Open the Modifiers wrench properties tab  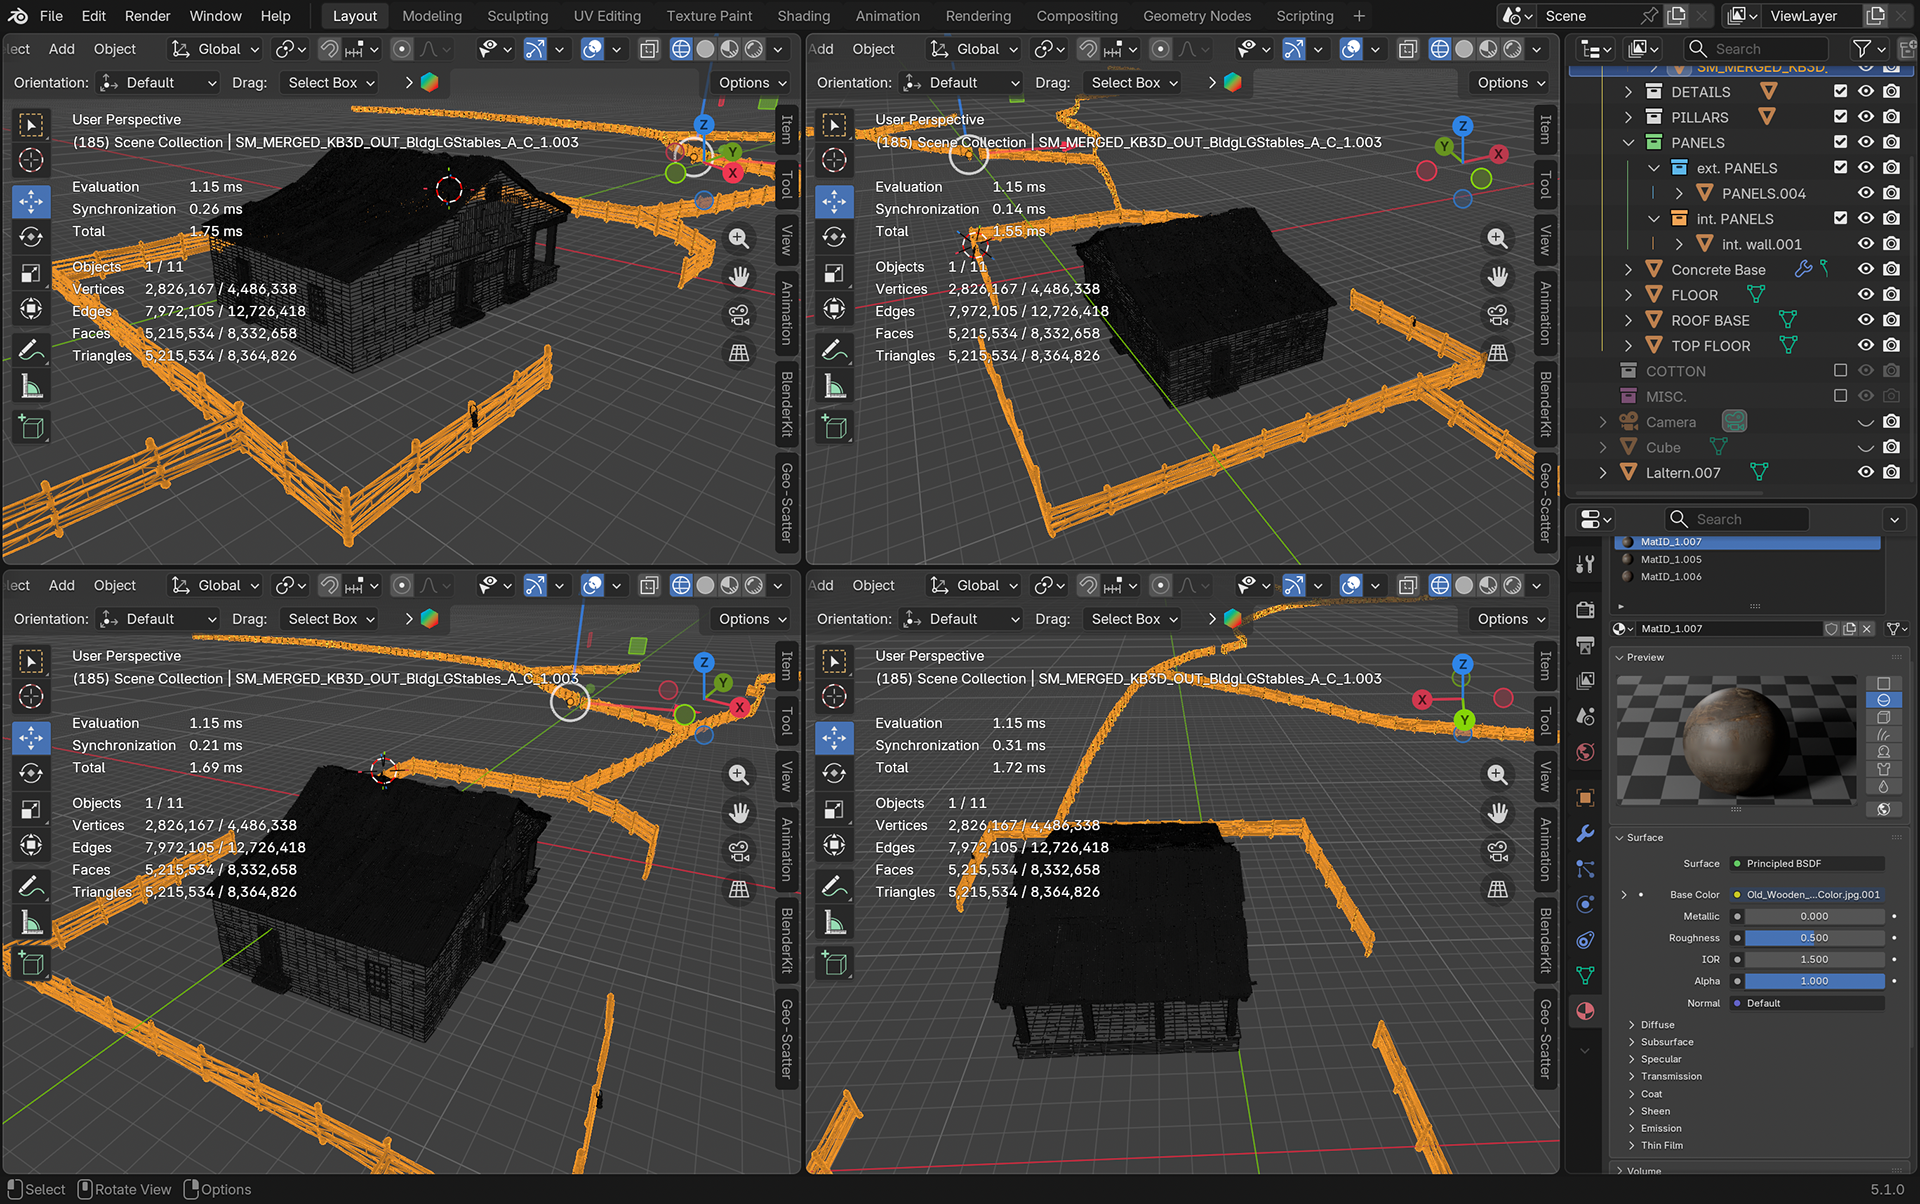click(x=1585, y=833)
